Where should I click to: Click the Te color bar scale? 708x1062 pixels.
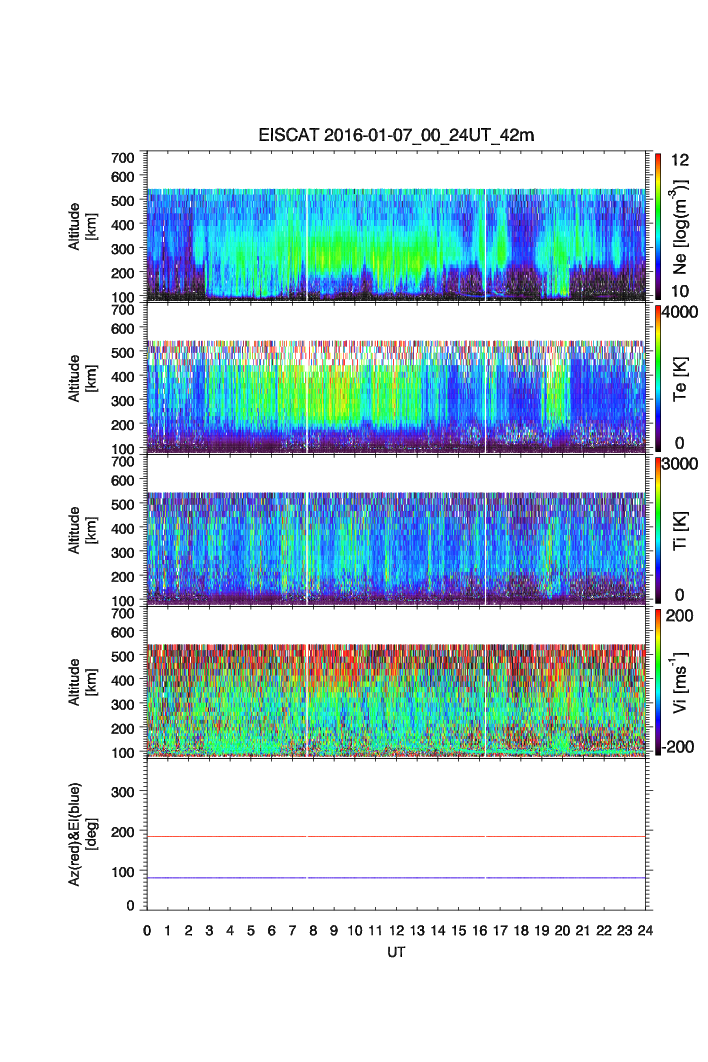coord(658,378)
